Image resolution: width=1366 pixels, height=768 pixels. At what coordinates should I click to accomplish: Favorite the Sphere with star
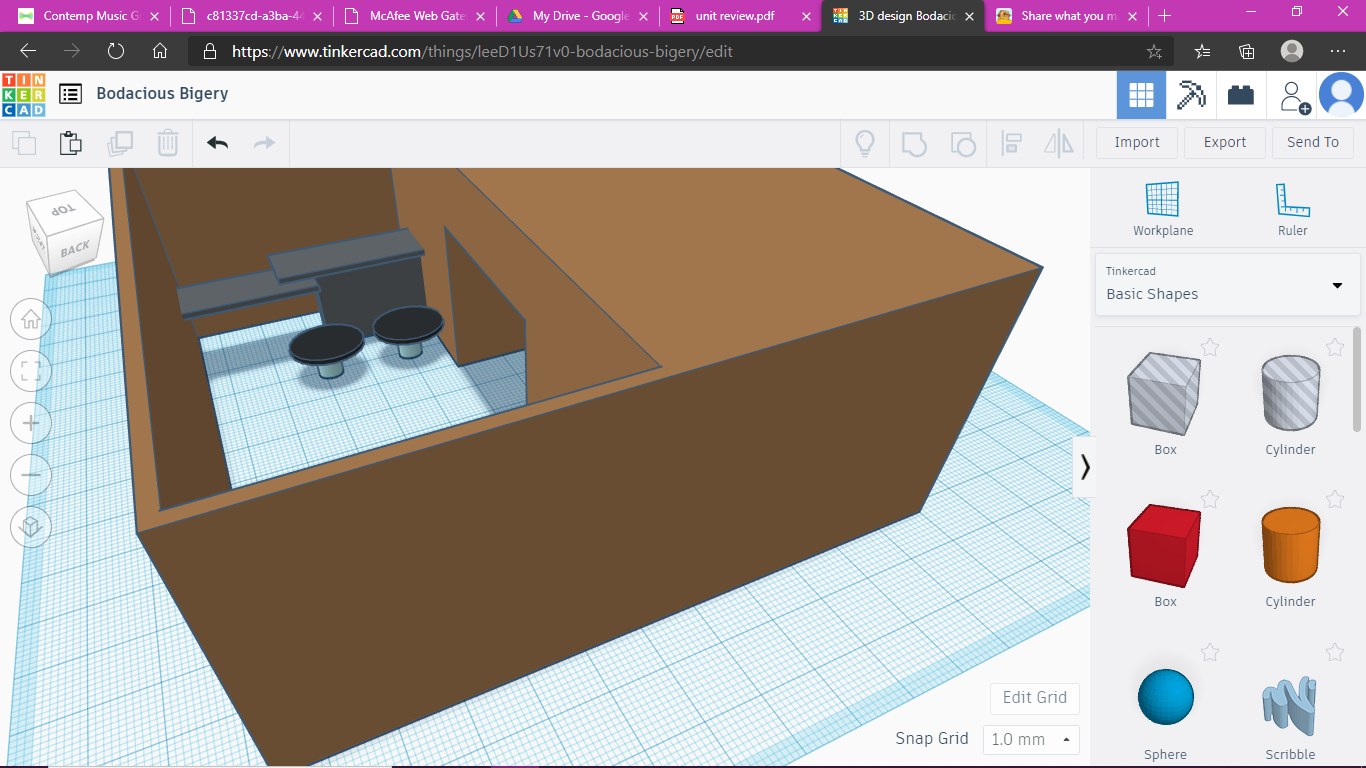click(1210, 653)
